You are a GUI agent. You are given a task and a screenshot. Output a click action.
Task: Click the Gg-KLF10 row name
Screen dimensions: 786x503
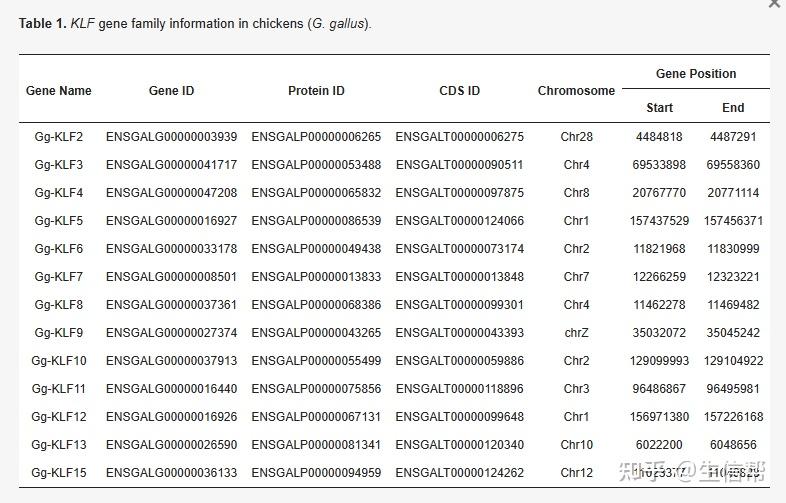point(59,361)
